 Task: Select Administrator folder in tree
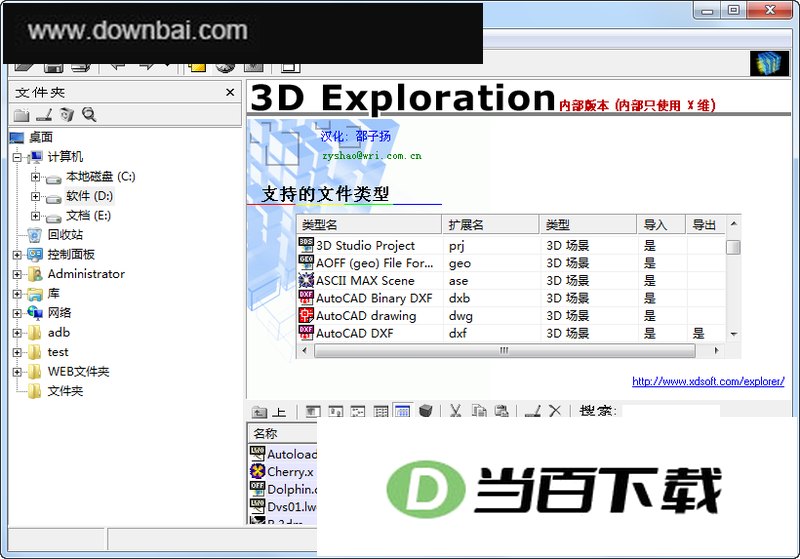tap(86, 274)
